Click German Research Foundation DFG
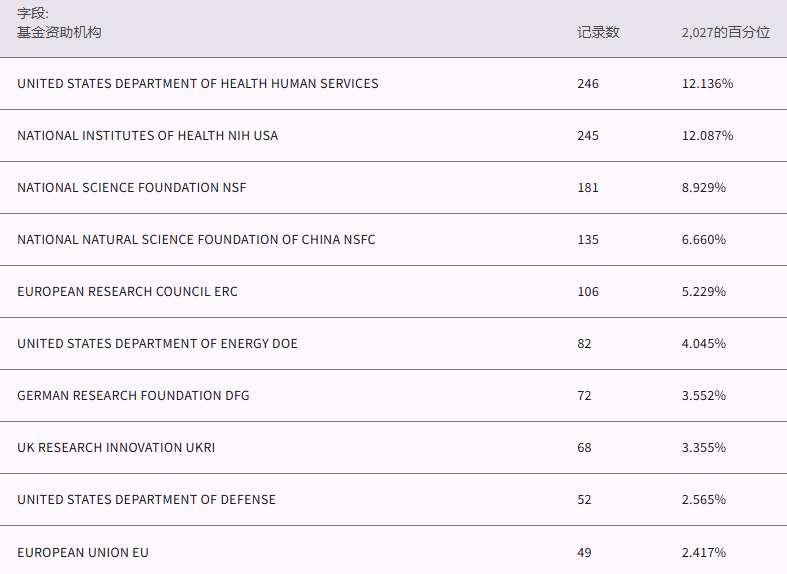This screenshot has height=574, width=787. coord(133,396)
